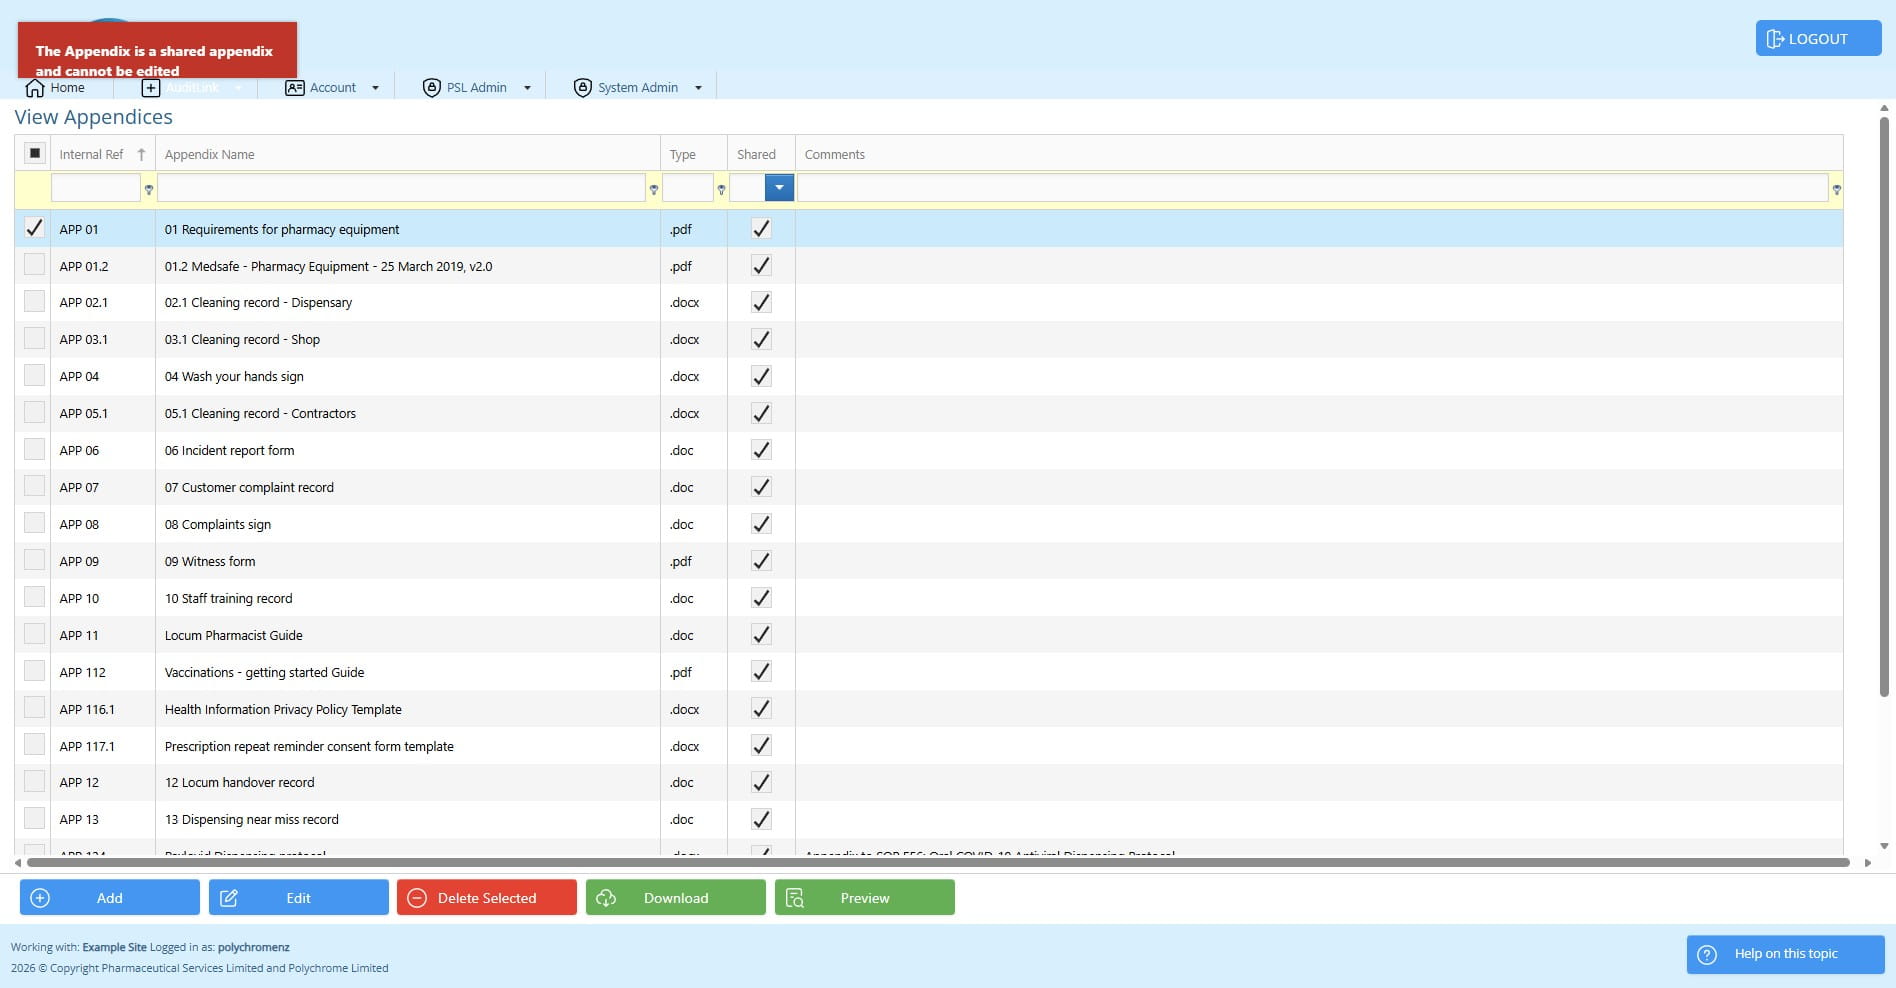Click the System Admin shield icon
The image size is (1896, 988).
pos(582,88)
